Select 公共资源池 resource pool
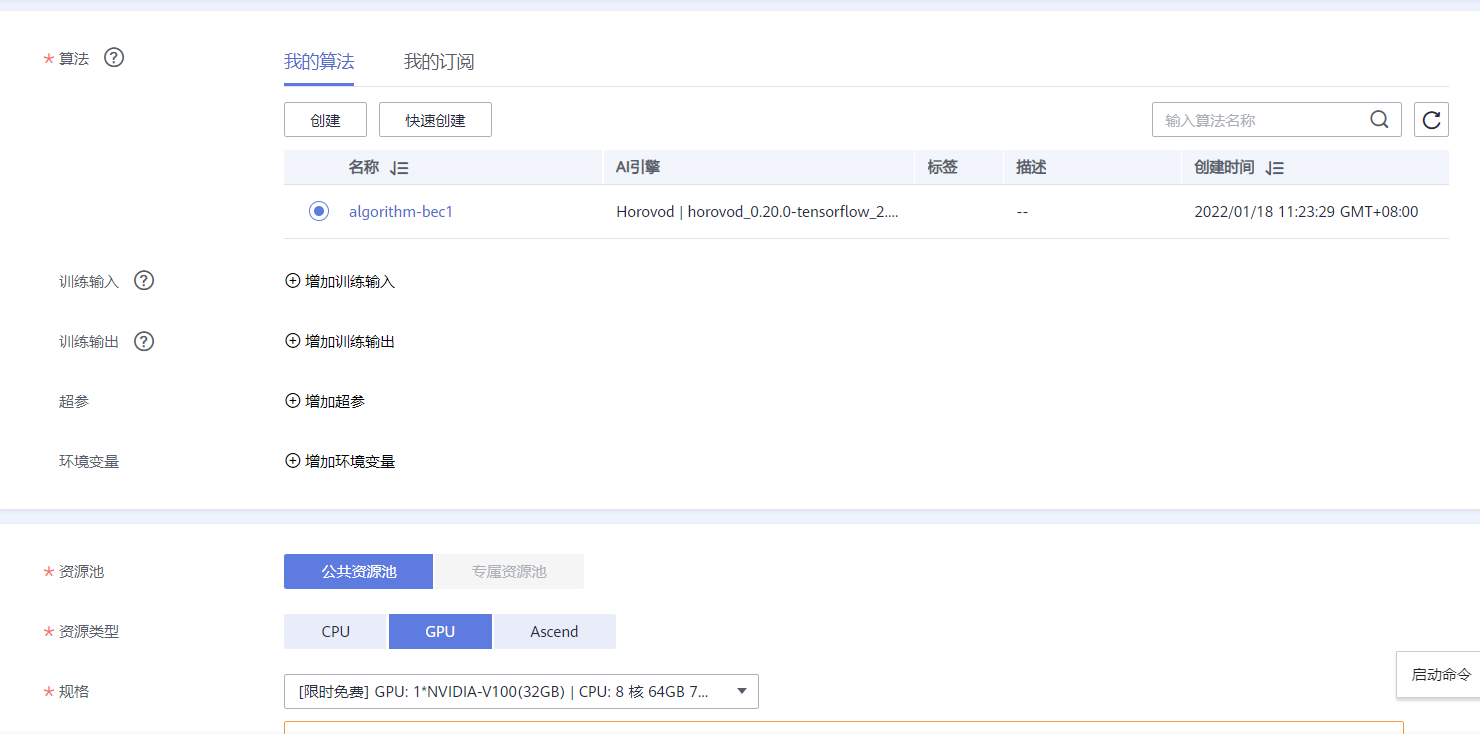The image size is (1480, 734). click(x=358, y=572)
